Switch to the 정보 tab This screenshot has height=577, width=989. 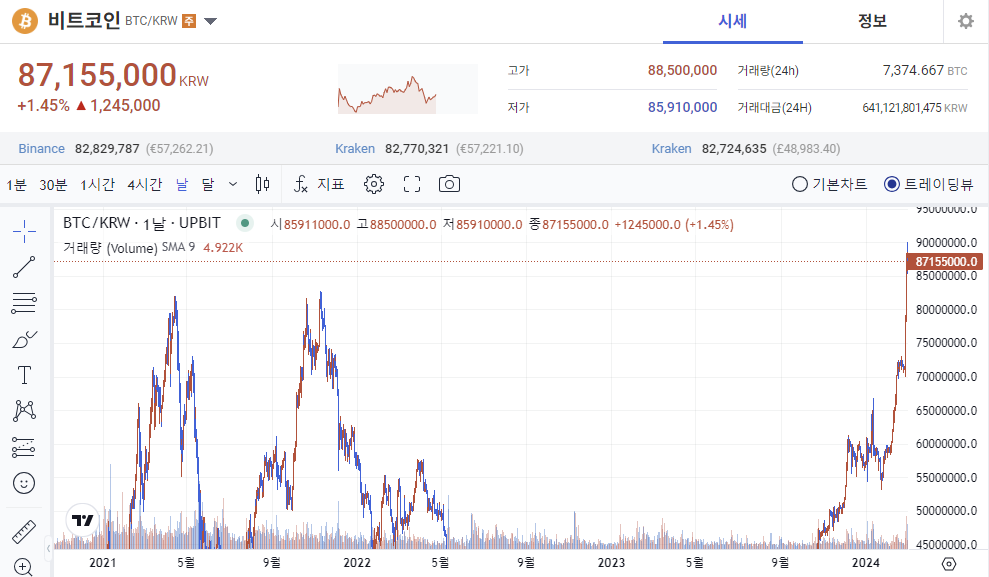[872, 21]
